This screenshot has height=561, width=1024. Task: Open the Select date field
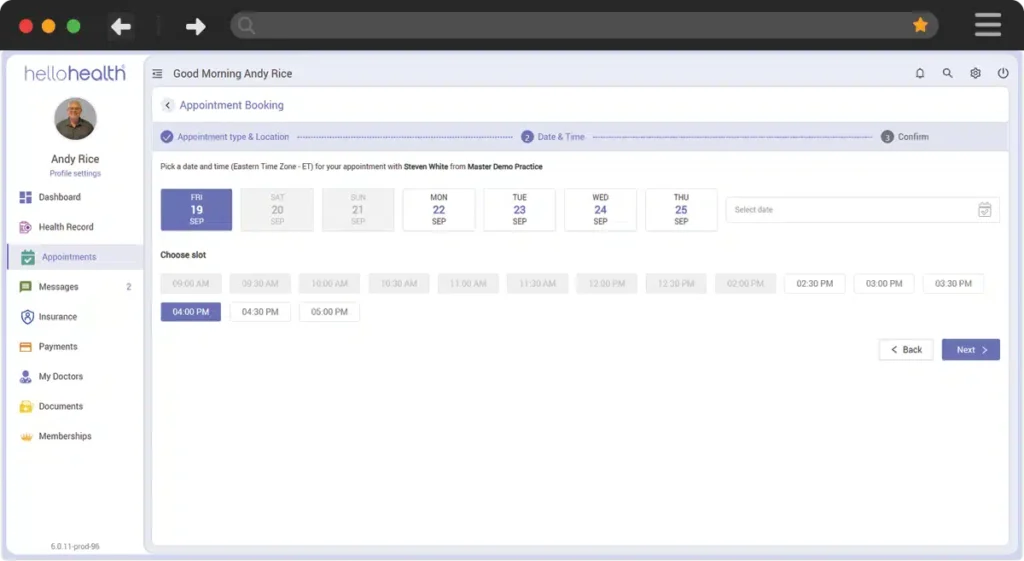850,210
